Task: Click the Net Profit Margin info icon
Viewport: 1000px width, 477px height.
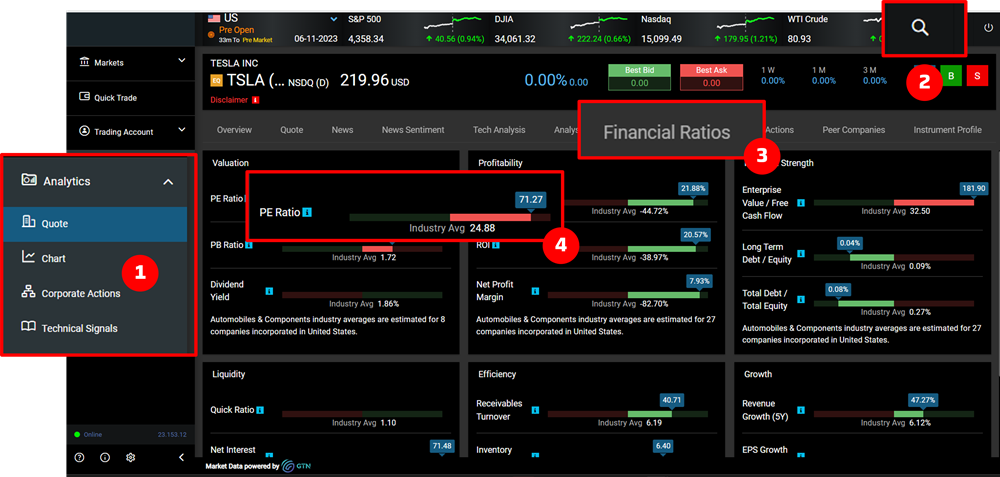Action: point(535,291)
